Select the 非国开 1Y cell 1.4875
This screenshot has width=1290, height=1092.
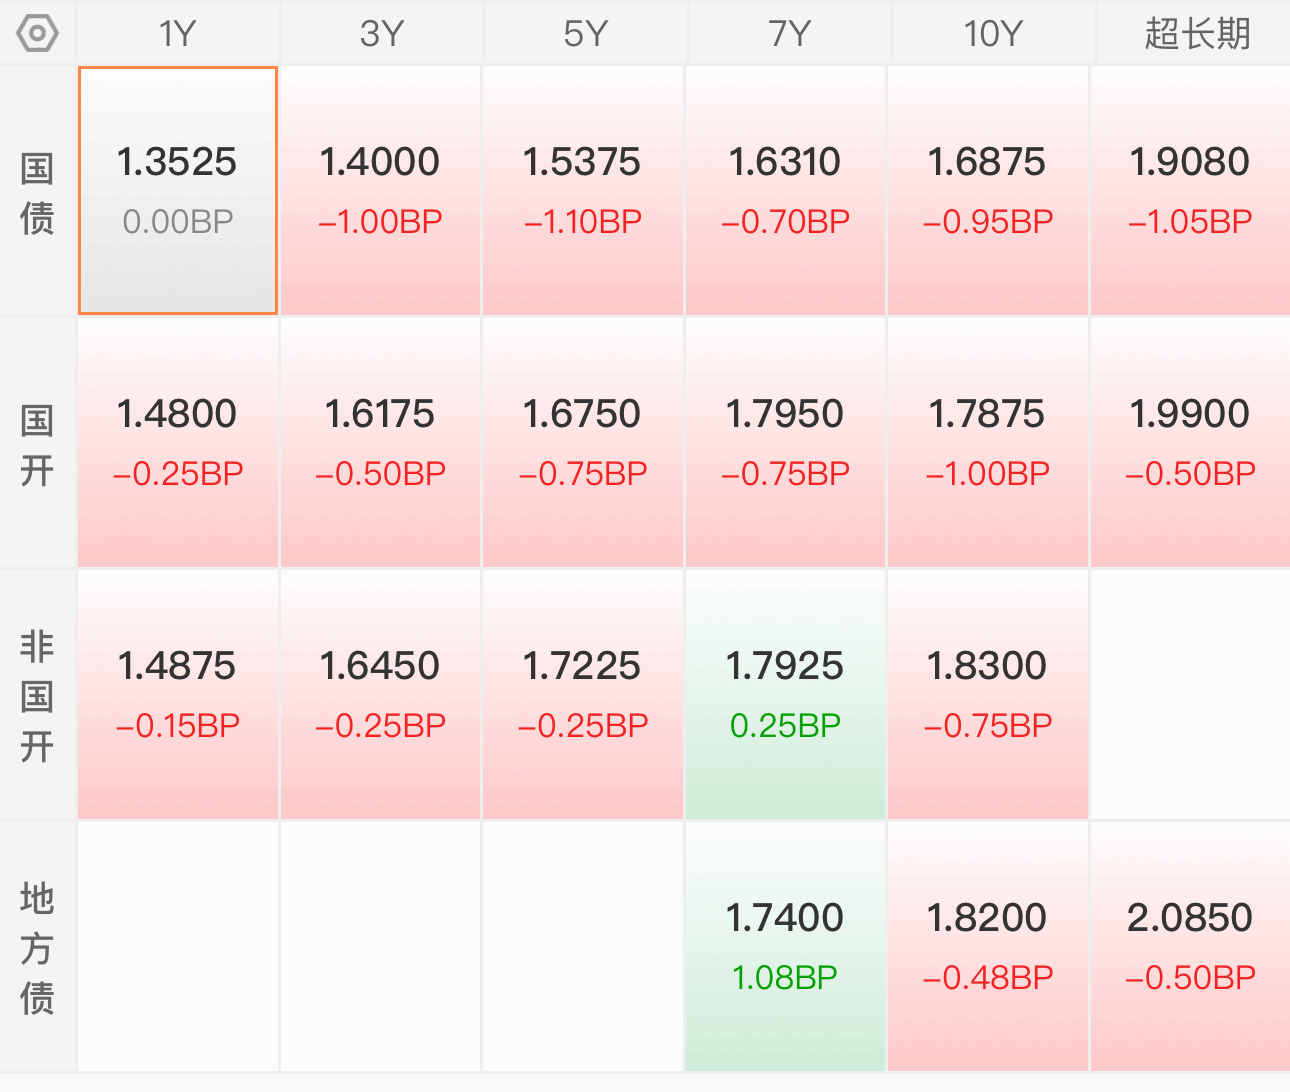[178, 695]
